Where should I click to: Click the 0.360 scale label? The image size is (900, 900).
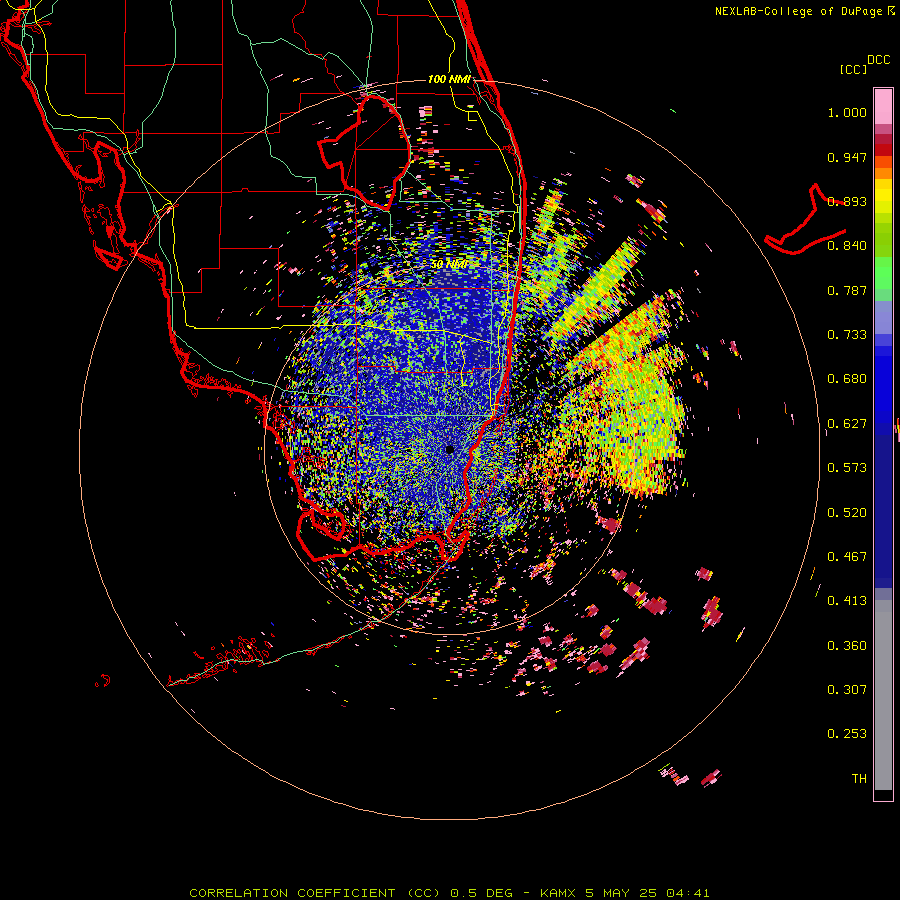click(x=847, y=646)
